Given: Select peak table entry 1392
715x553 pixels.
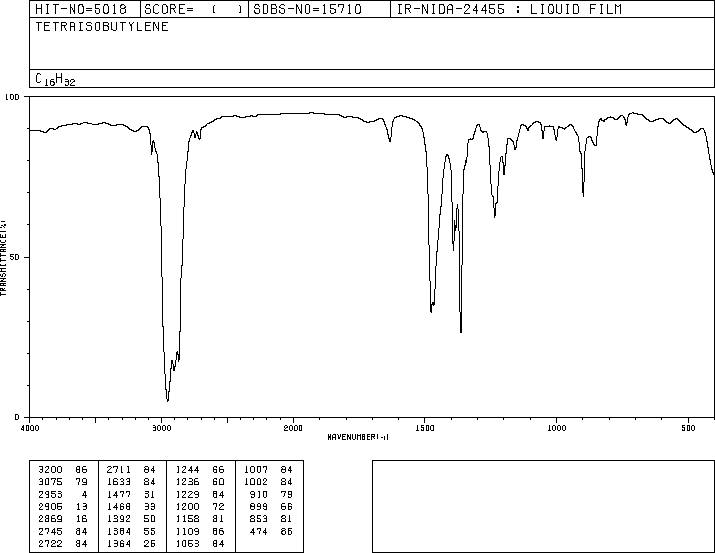Looking at the screenshot, I should click(x=119, y=519).
